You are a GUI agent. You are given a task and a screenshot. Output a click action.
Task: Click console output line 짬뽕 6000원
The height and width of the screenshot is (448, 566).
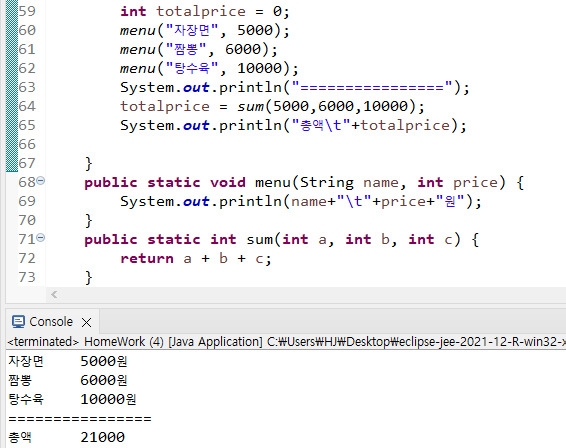click(68, 380)
